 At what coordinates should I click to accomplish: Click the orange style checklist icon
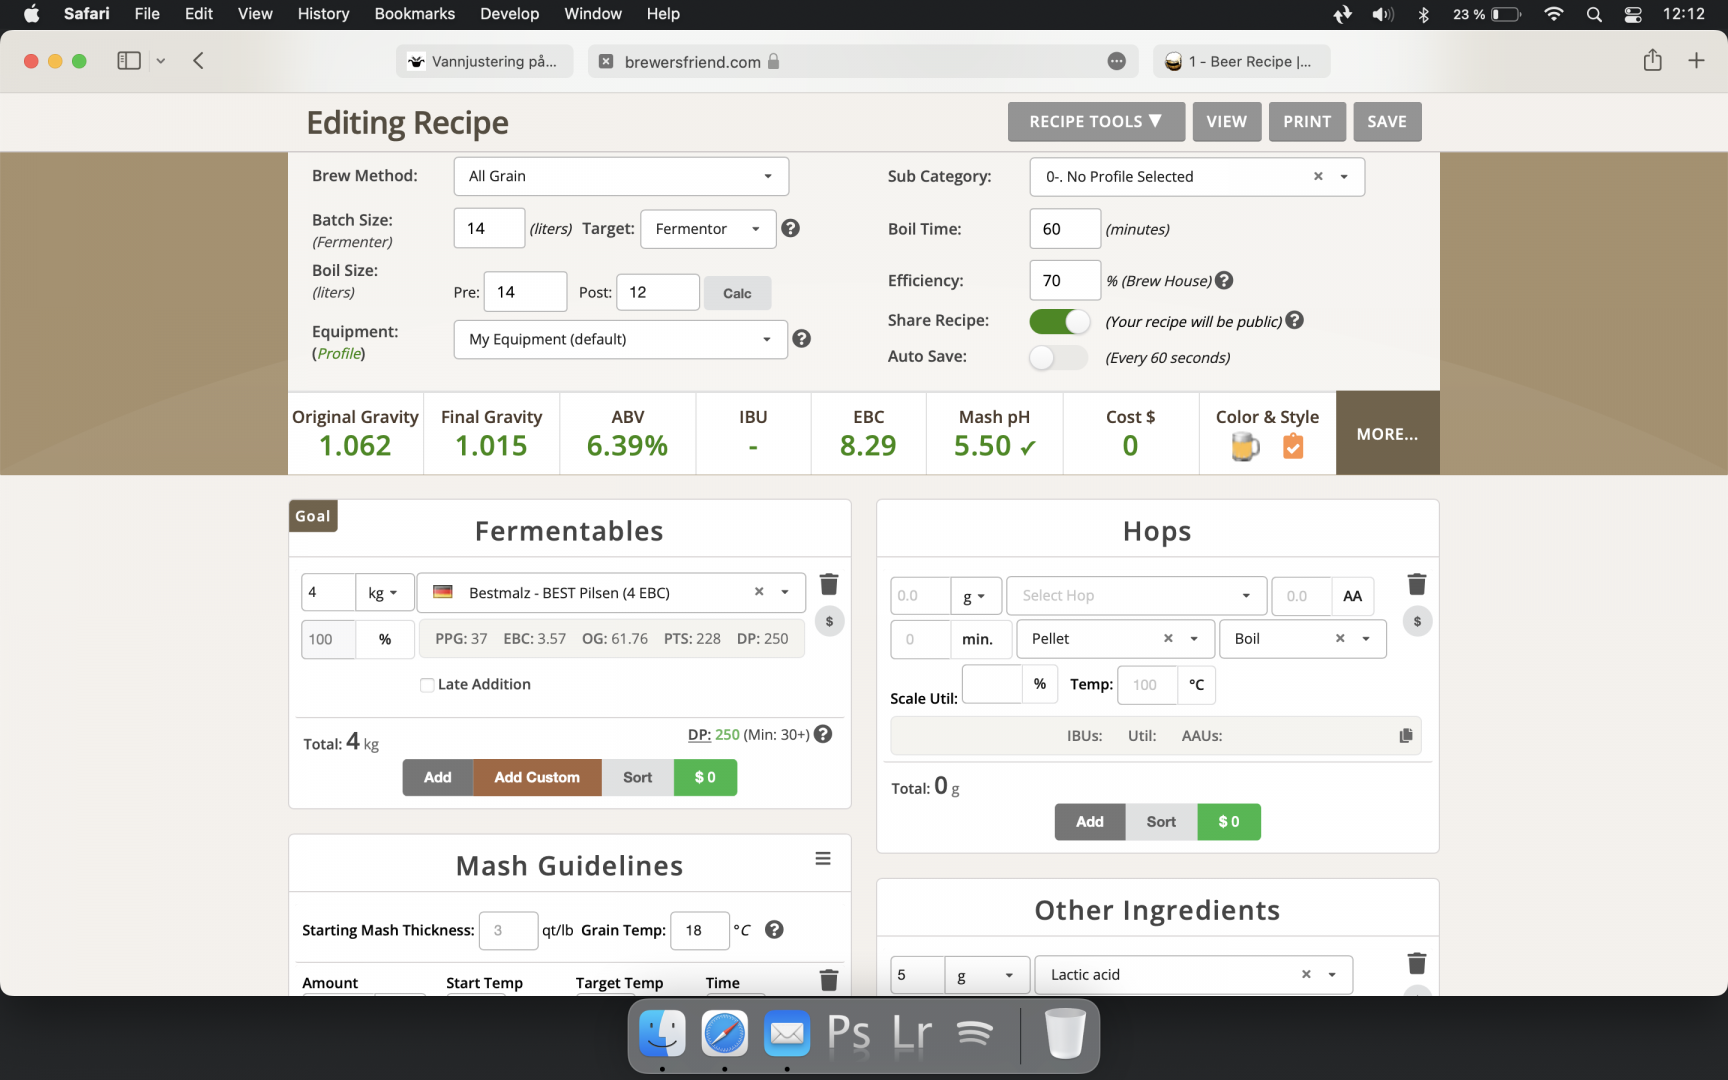pos(1293,447)
